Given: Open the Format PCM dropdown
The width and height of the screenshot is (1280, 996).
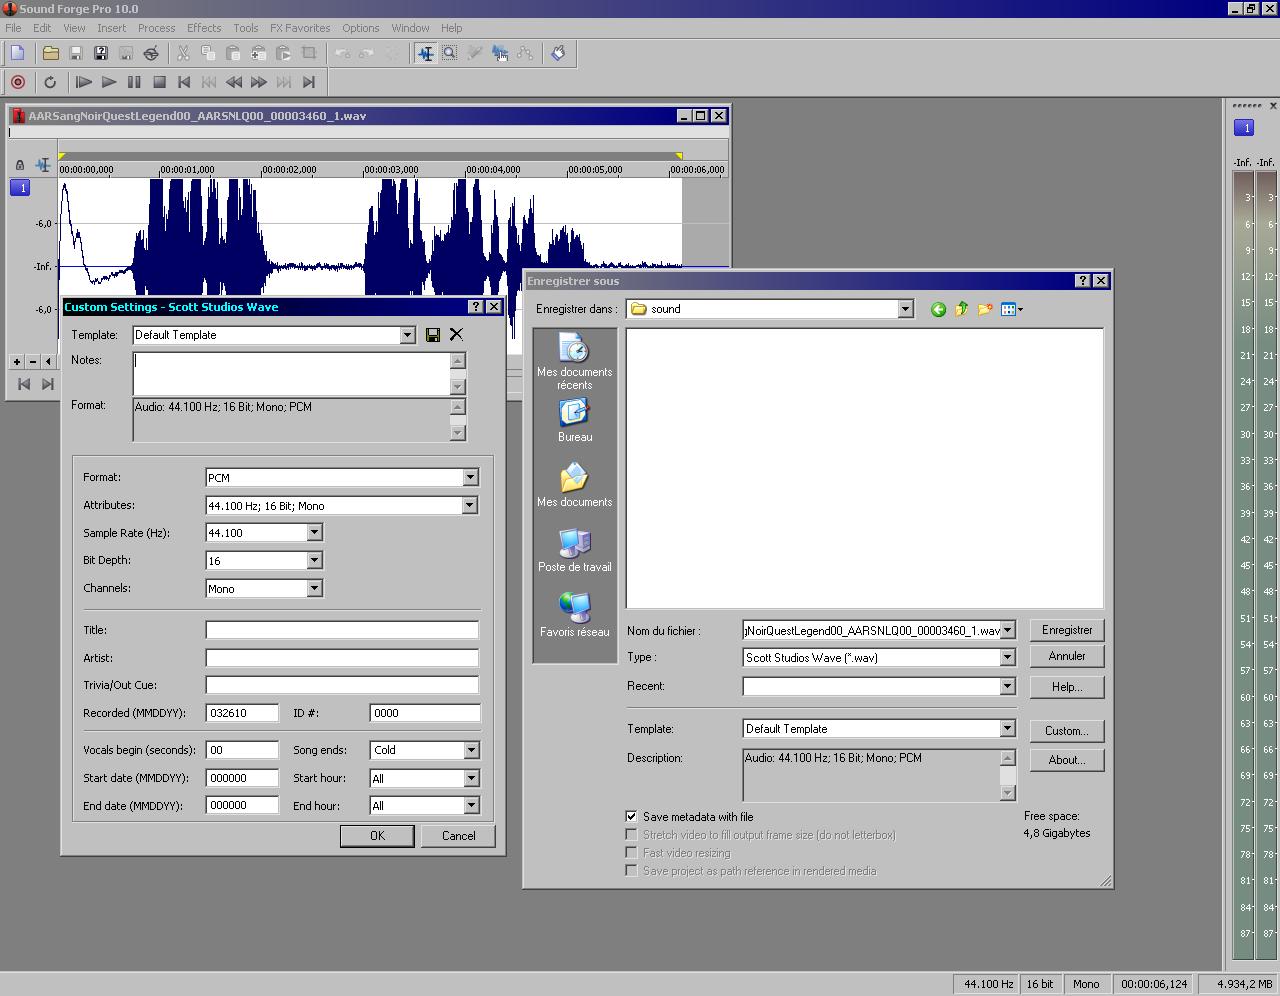Looking at the screenshot, I should pos(470,478).
